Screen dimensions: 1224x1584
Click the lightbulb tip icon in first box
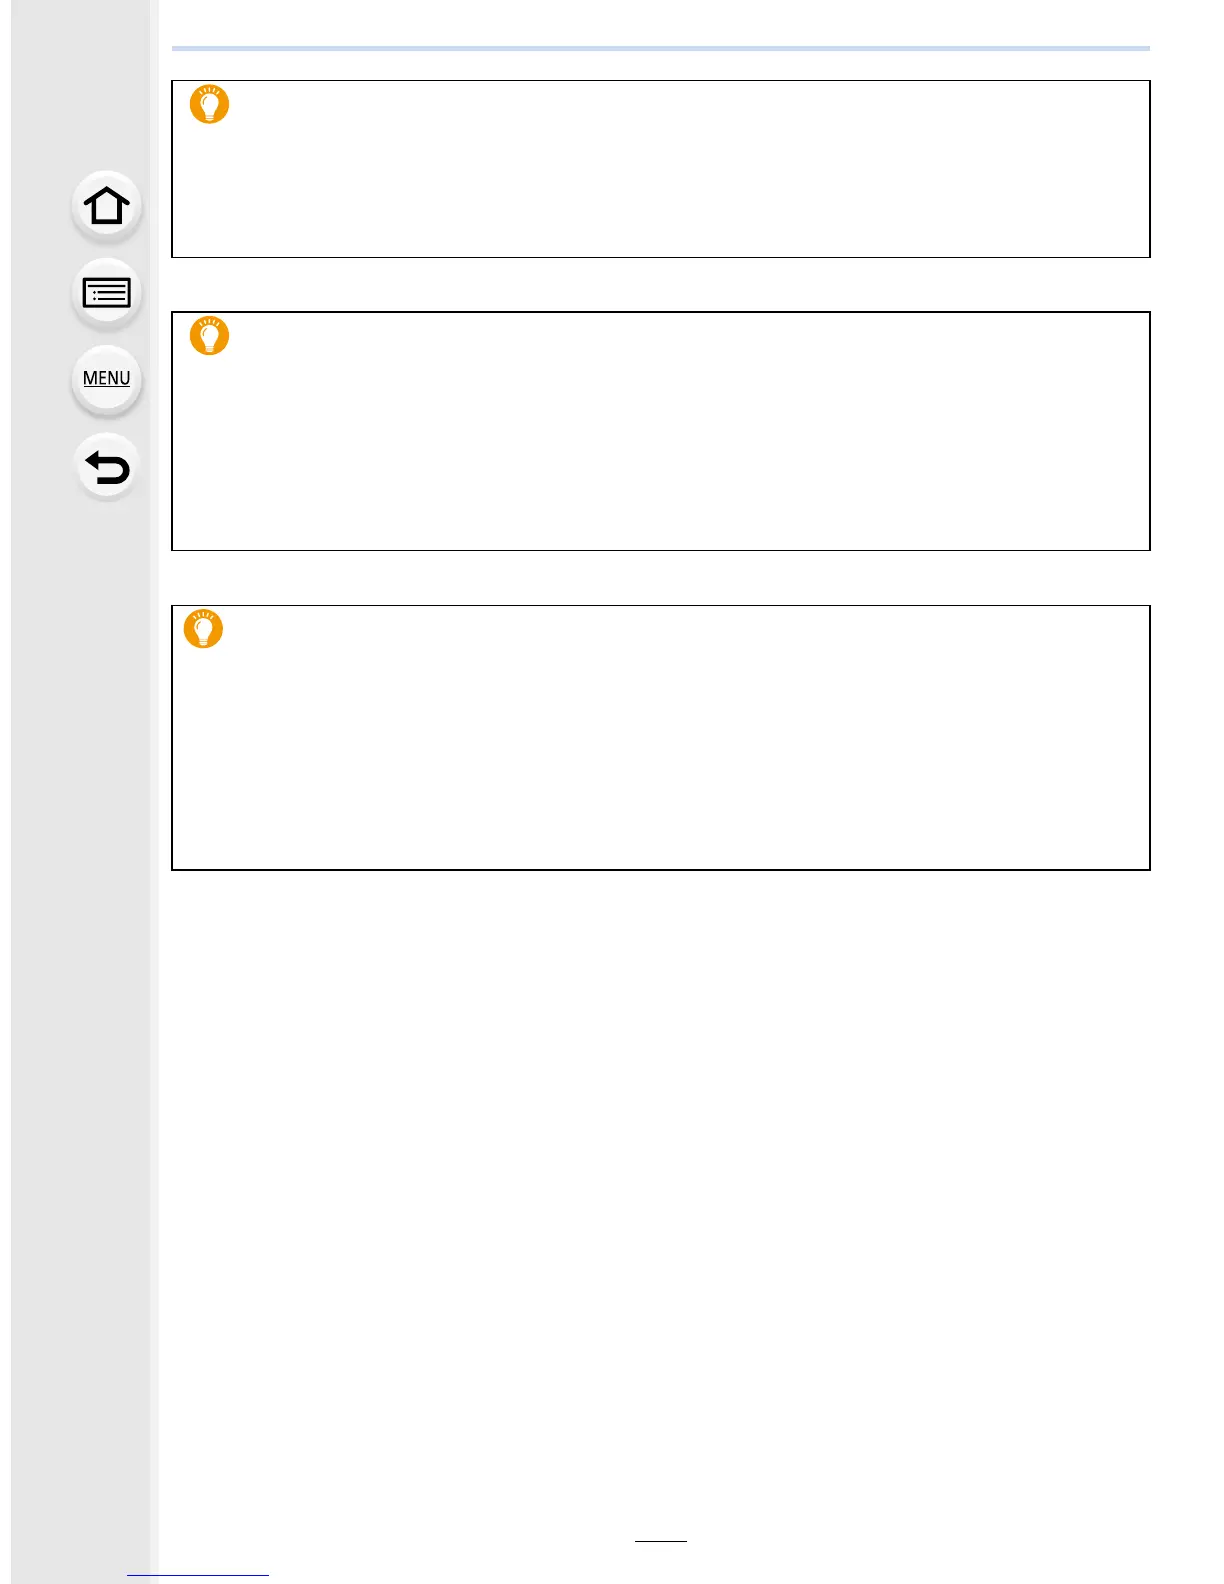(209, 104)
